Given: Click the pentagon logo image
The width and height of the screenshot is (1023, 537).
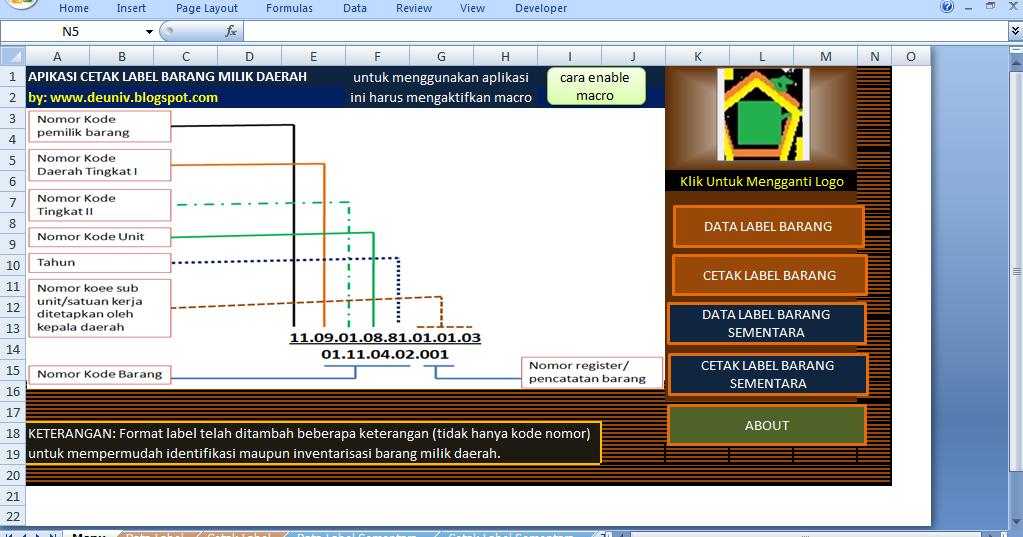Looking at the screenshot, I should [763, 114].
